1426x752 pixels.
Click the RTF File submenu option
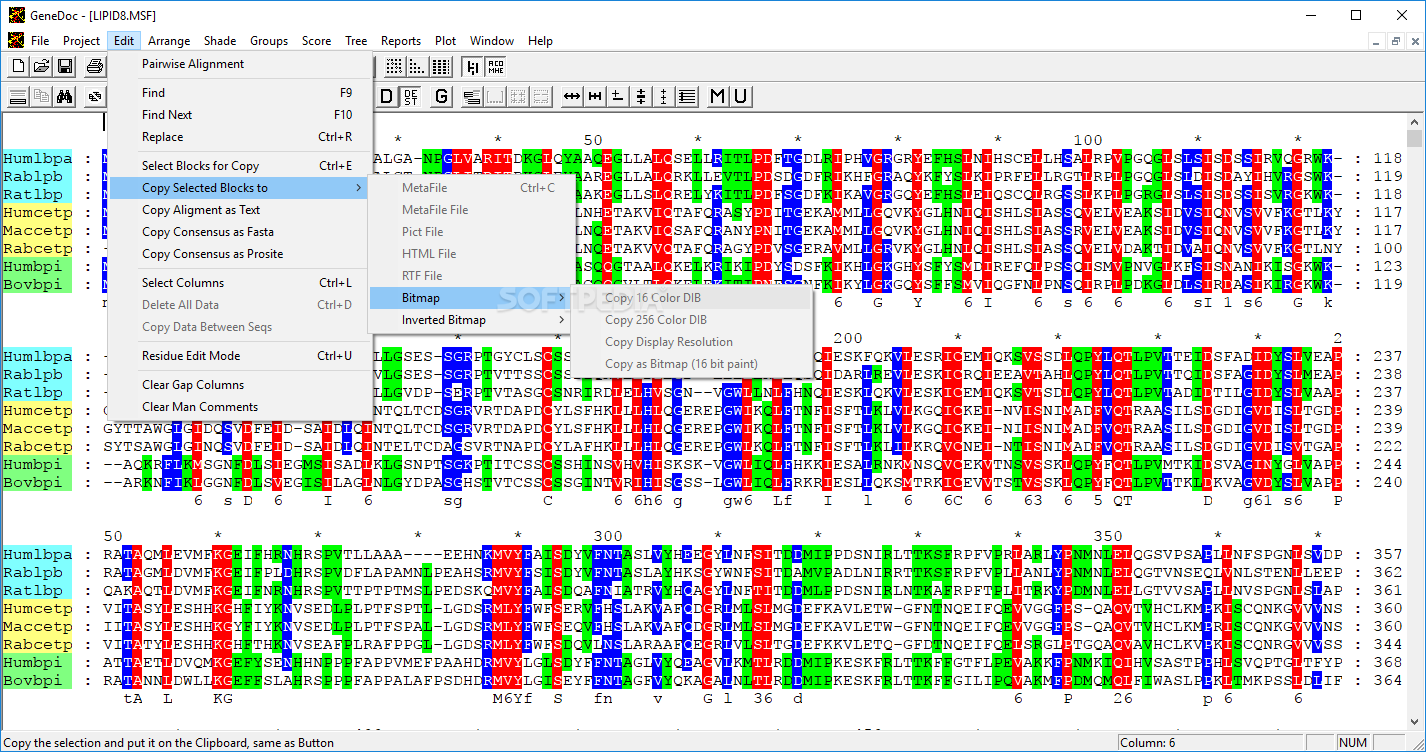pos(470,276)
